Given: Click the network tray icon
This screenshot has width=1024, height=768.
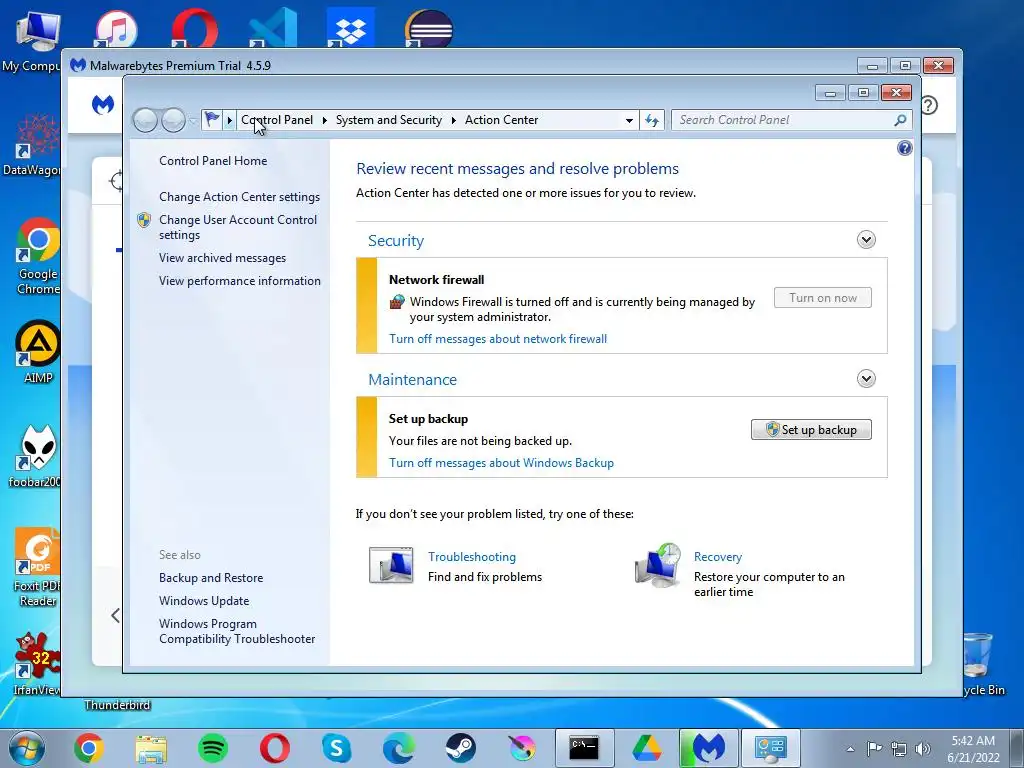Looking at the screenshot, I should tap(899, 749).
